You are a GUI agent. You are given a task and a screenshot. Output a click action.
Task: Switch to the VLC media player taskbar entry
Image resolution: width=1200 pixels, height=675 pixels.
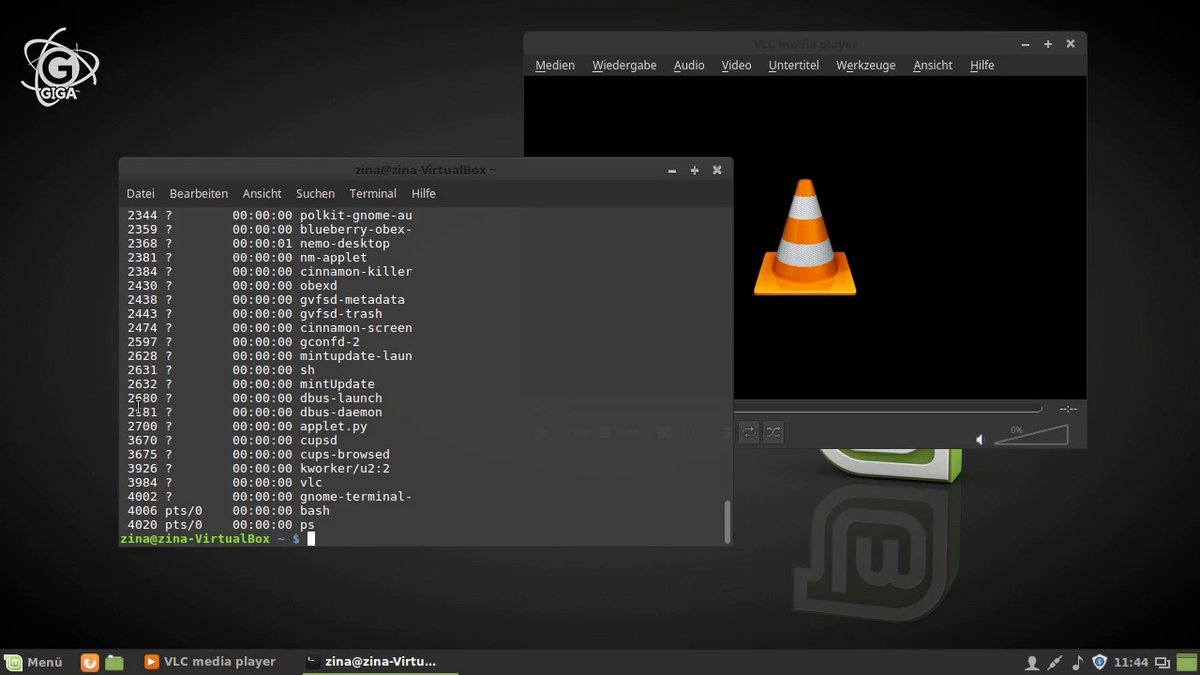click(x=210, y=661)
